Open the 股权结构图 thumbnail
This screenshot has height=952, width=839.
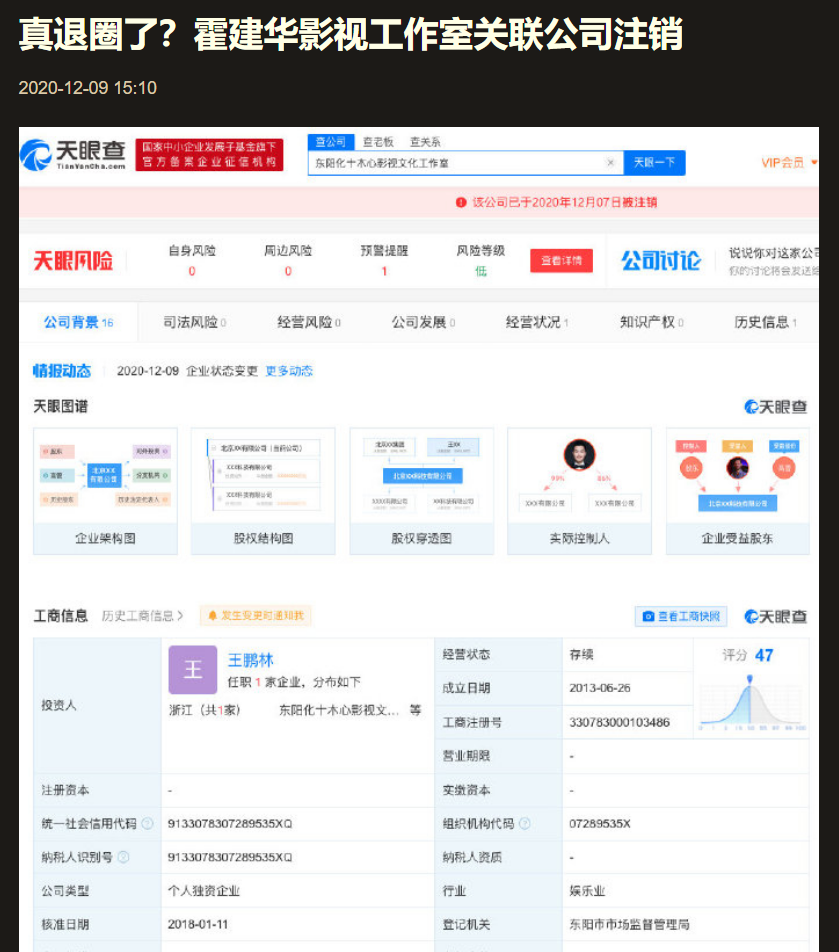[x=263, y=491]
